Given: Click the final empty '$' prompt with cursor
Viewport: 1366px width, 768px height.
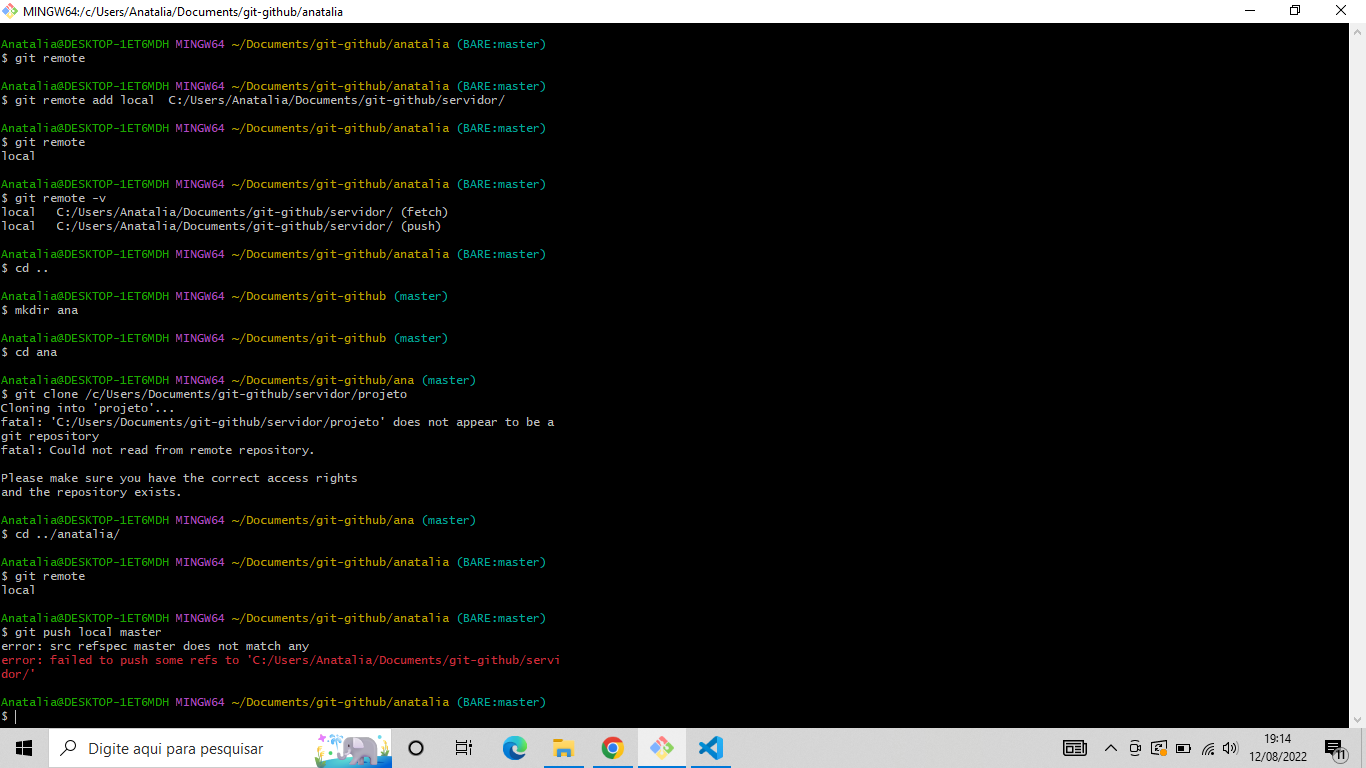Looking at the screenshot, I should 9,716.
